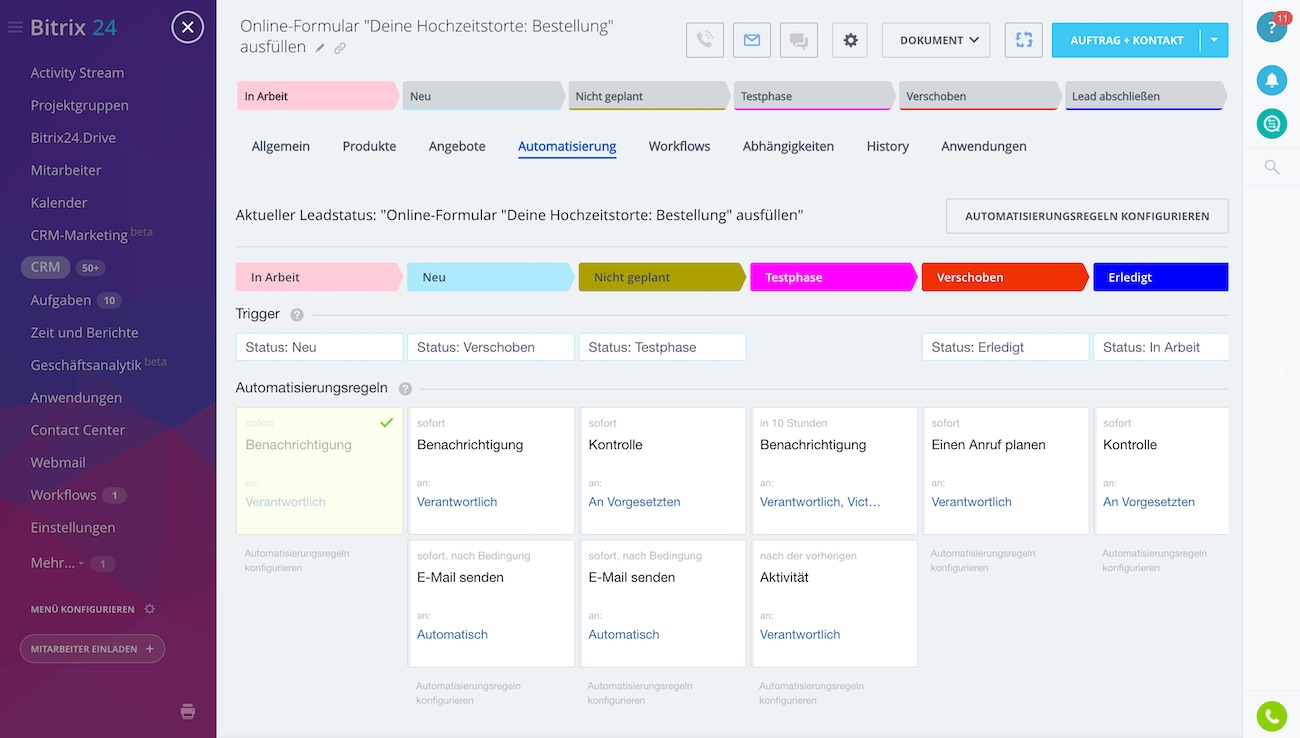Viewport: 1300px width, 738px height.
Task: Select the magenta Testphase status stage
Action: click(832, 277)
